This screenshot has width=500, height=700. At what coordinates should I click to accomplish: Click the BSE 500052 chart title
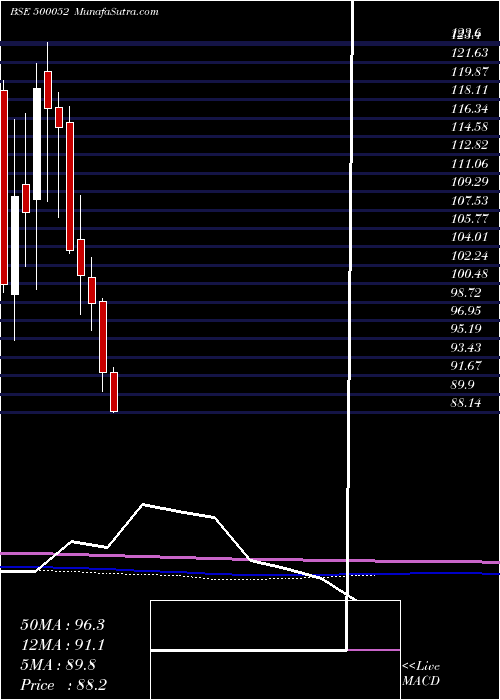(39, 12)
